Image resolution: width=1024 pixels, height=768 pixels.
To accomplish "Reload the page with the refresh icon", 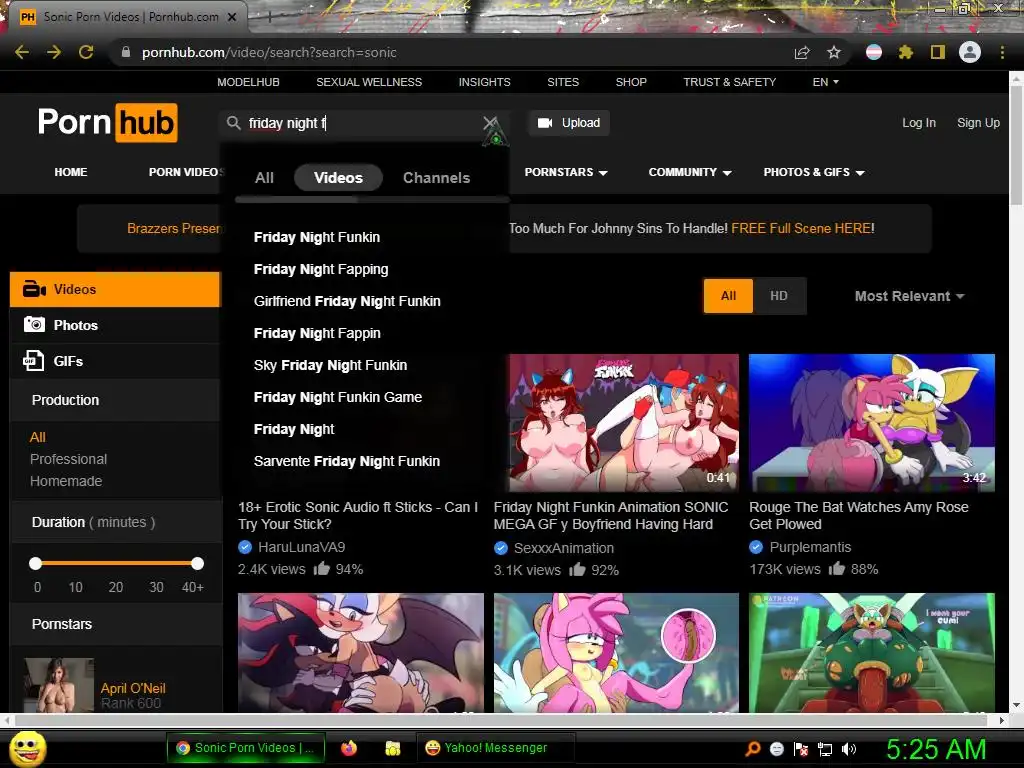I will tap(86, 52).
